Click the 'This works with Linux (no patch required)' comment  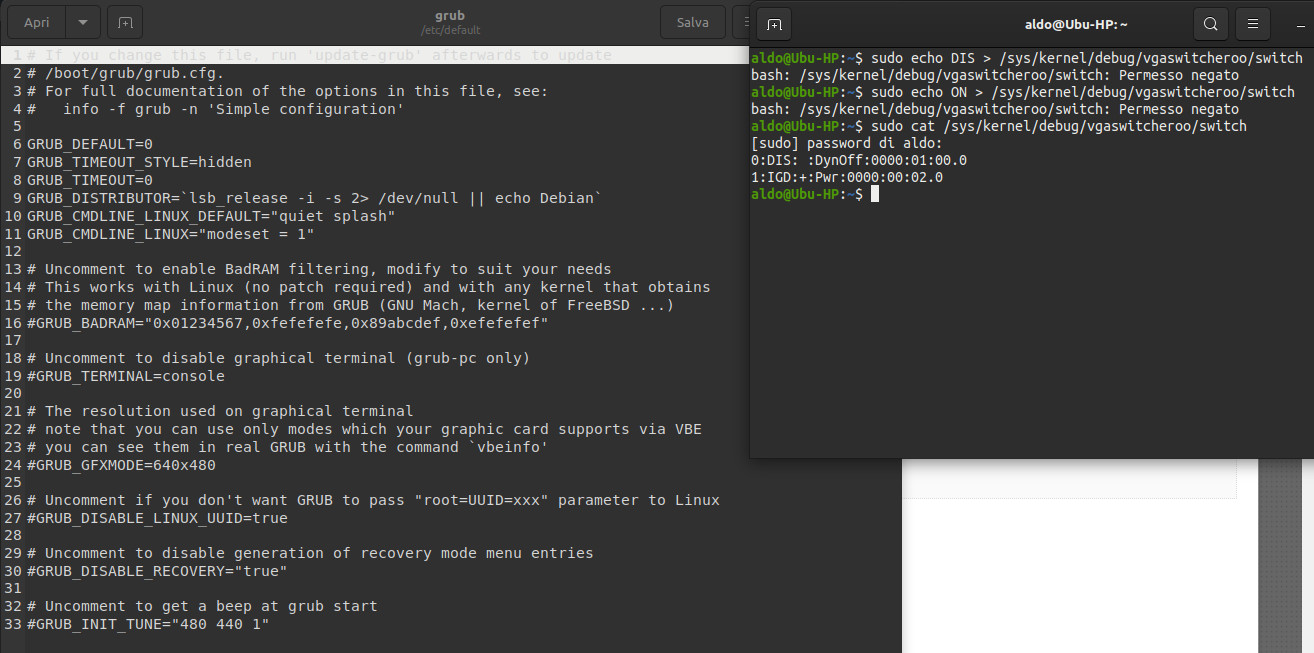click(x=368, y=287)
